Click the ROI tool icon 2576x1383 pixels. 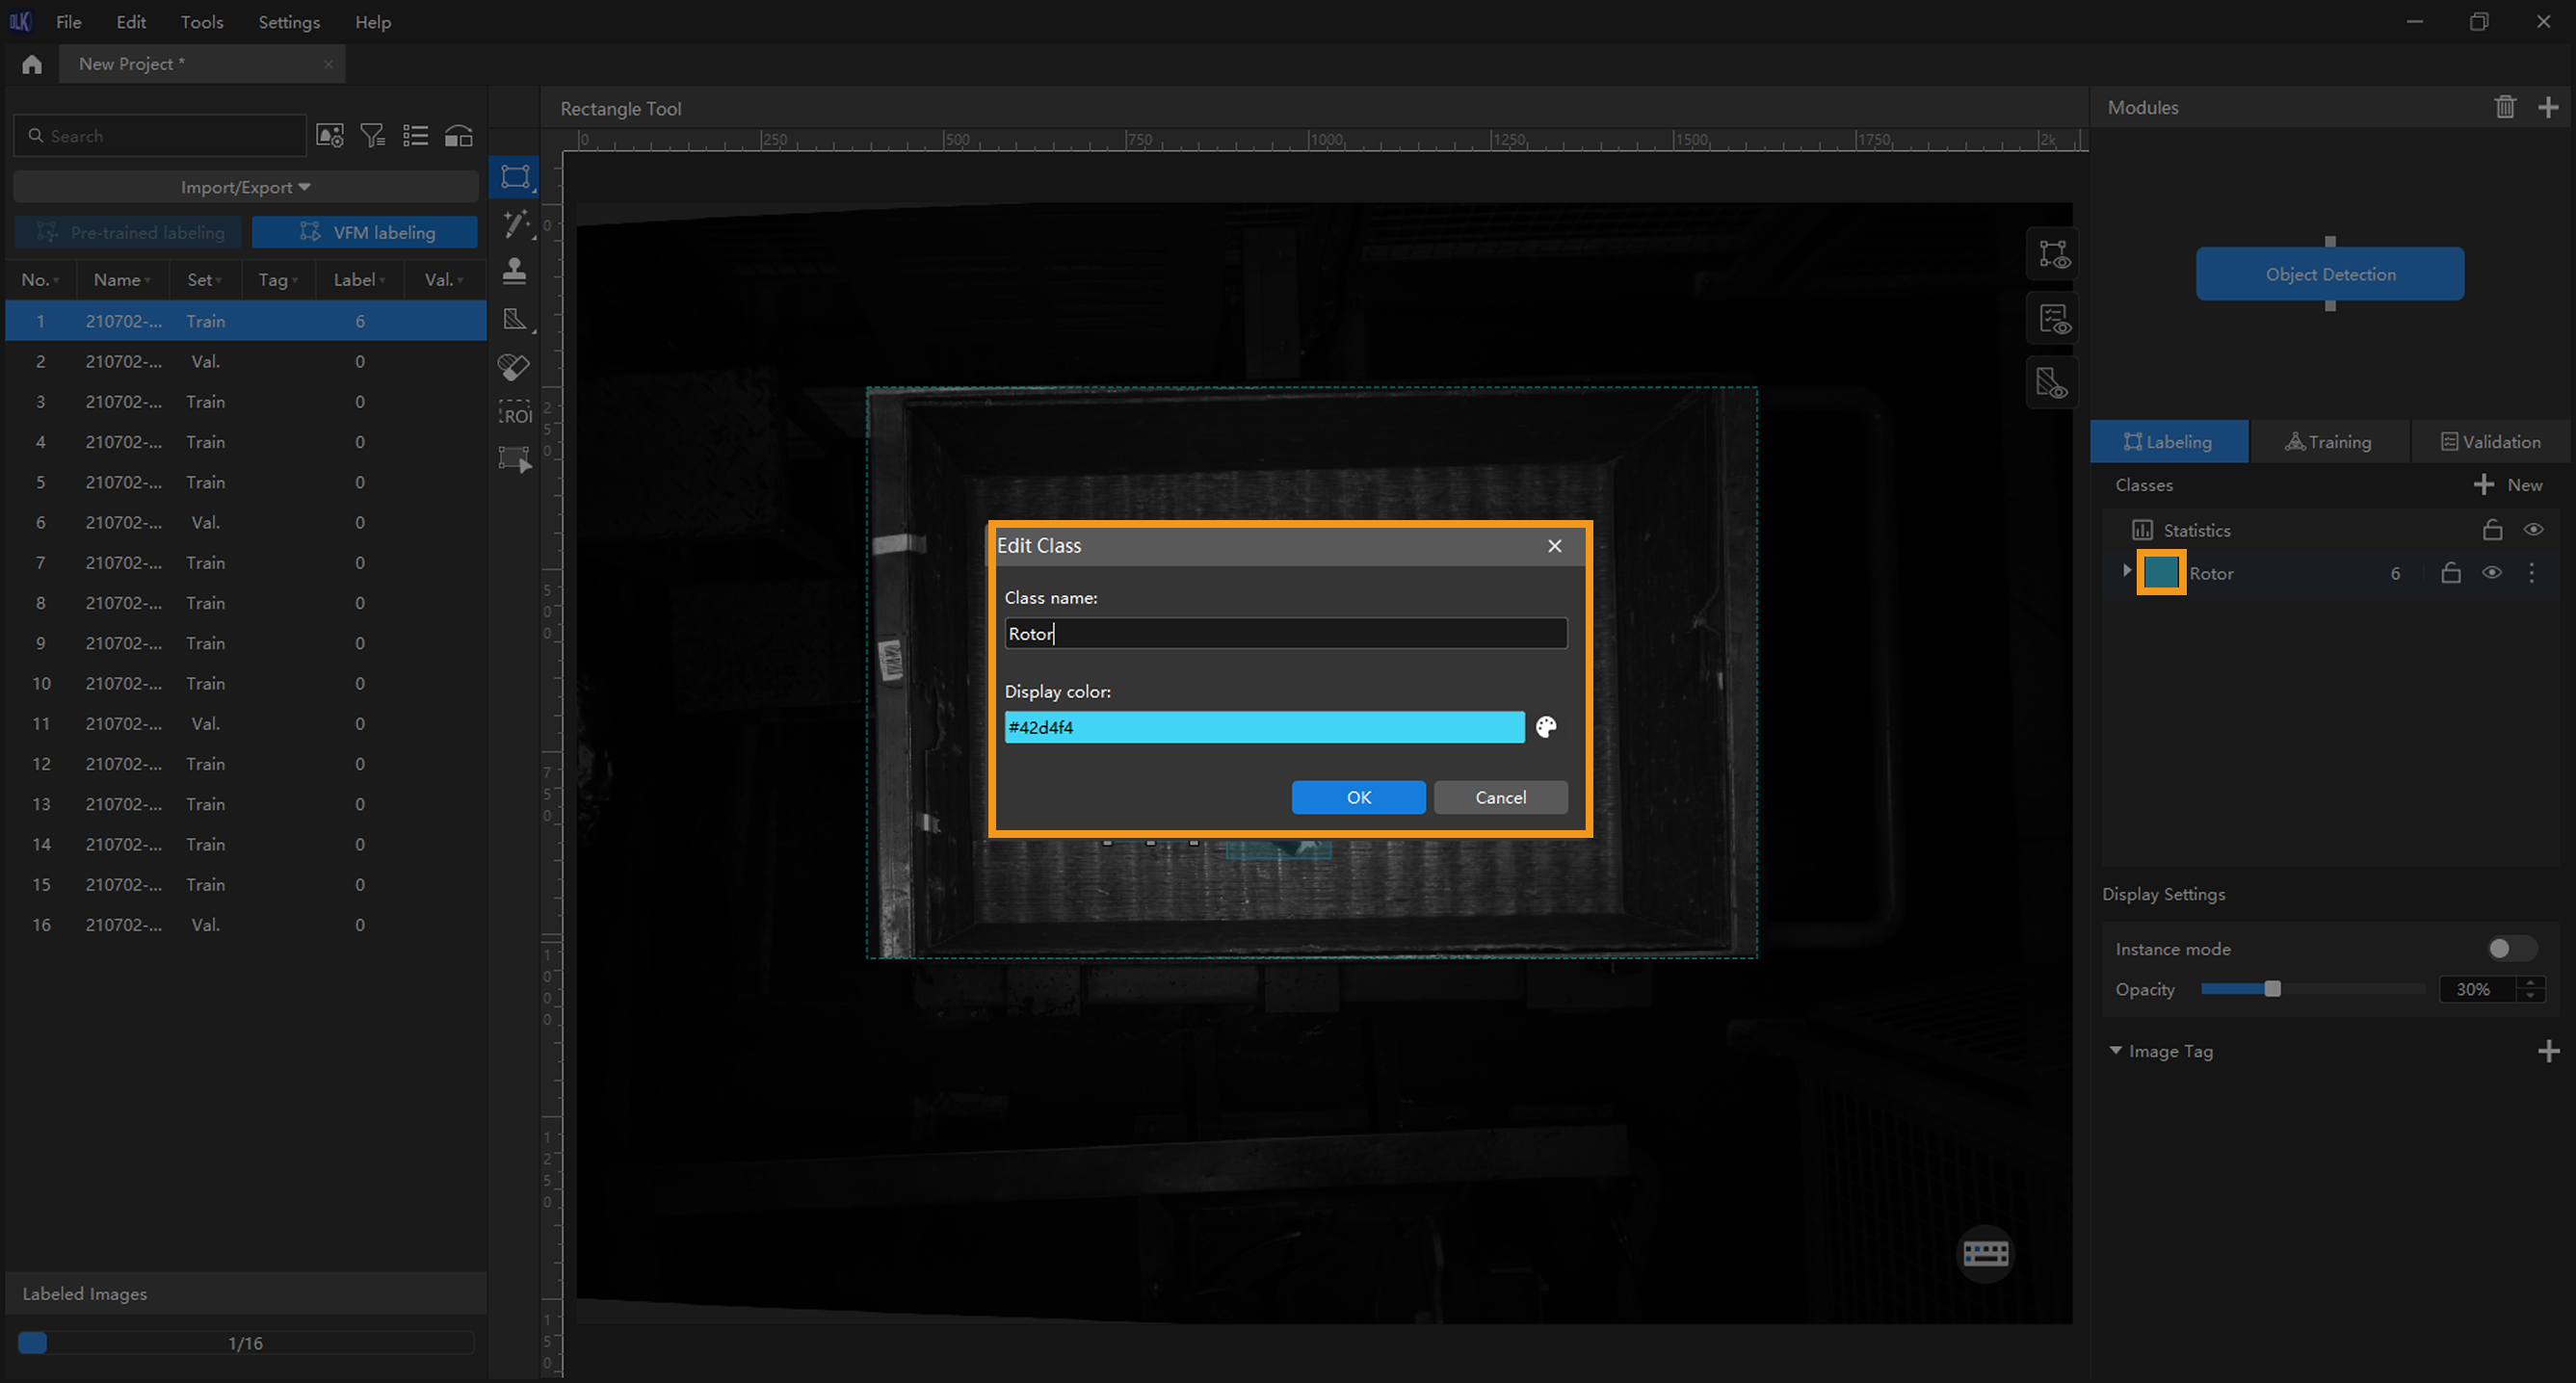515,412
